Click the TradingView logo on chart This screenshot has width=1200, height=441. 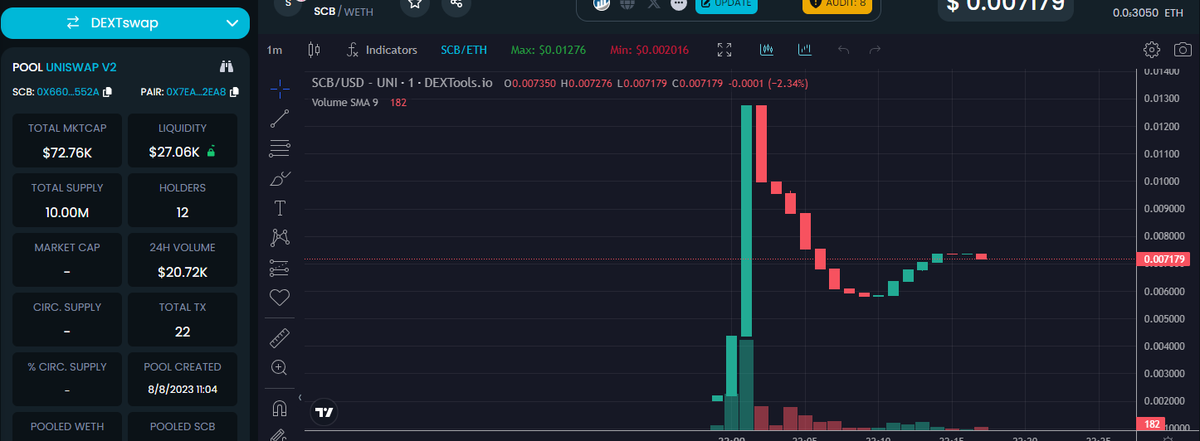(324, 411)
